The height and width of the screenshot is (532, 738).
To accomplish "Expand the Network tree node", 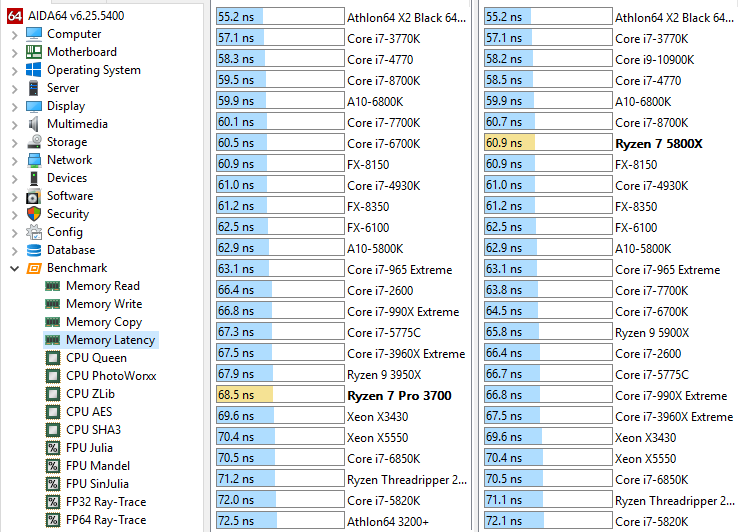I will 15,161.
